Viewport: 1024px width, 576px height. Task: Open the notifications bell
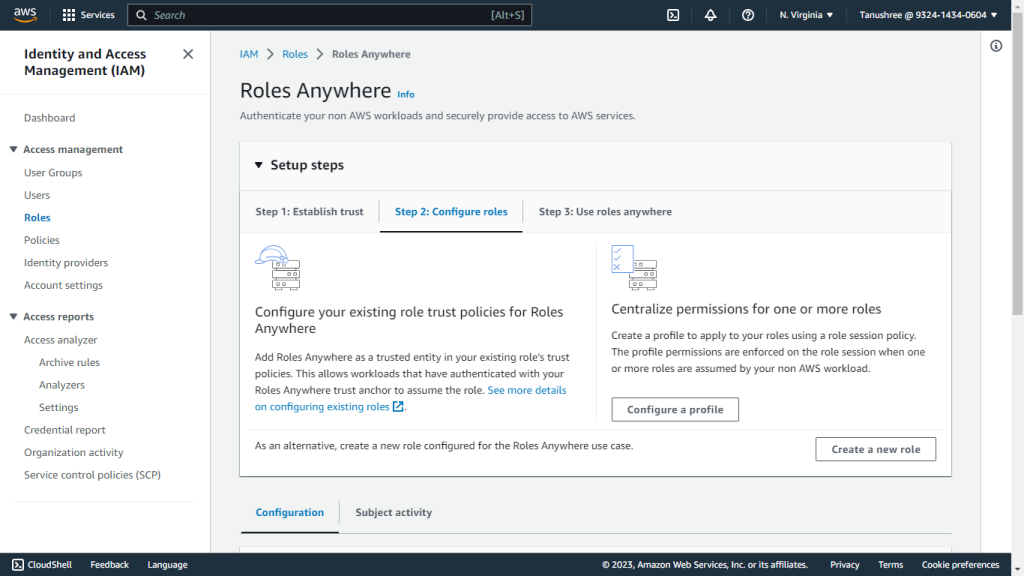tap(710, 15)
